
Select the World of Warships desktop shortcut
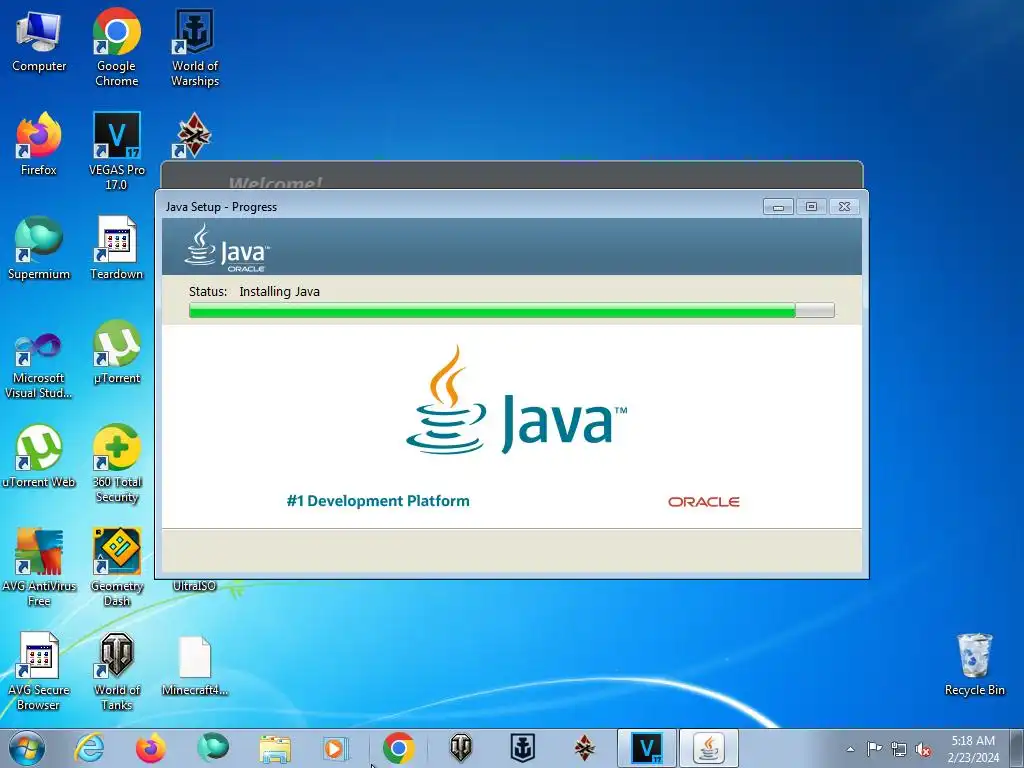[195, 47]
